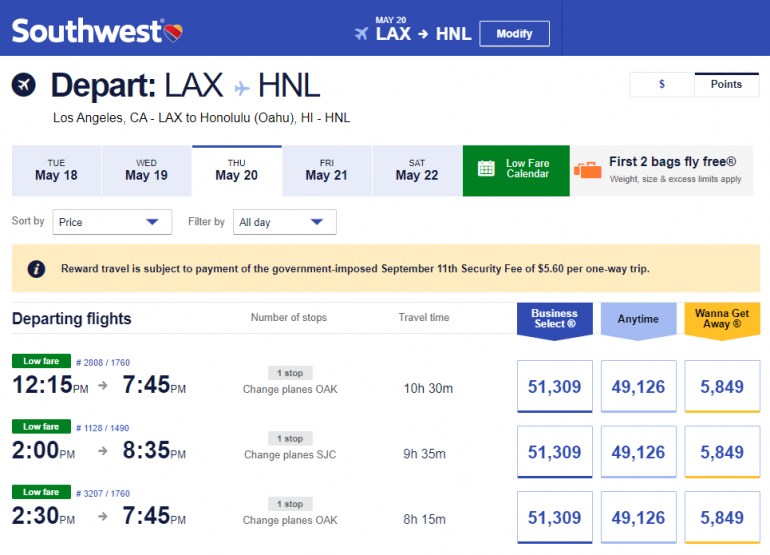
Task: Switch fare display to Points
Action: coord(726,85)
